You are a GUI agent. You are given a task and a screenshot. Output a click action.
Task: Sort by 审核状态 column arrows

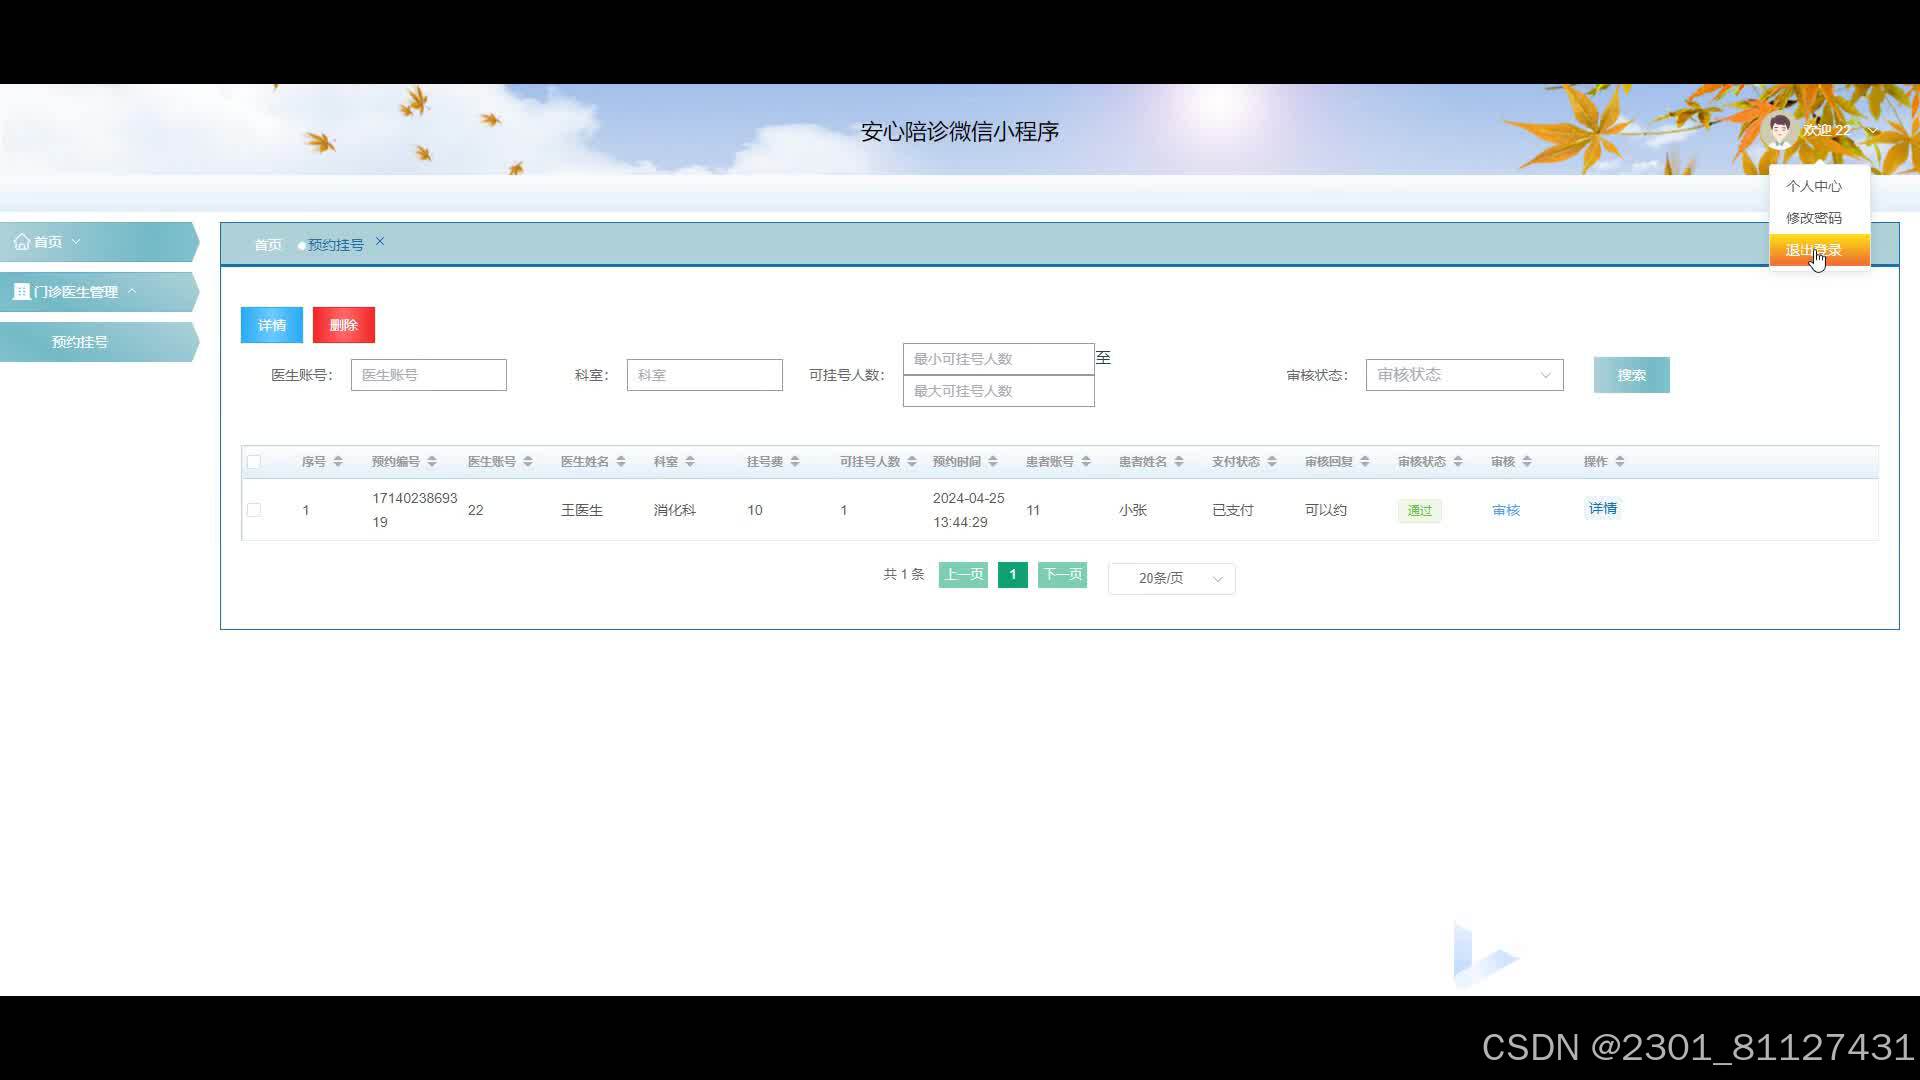1458,462
